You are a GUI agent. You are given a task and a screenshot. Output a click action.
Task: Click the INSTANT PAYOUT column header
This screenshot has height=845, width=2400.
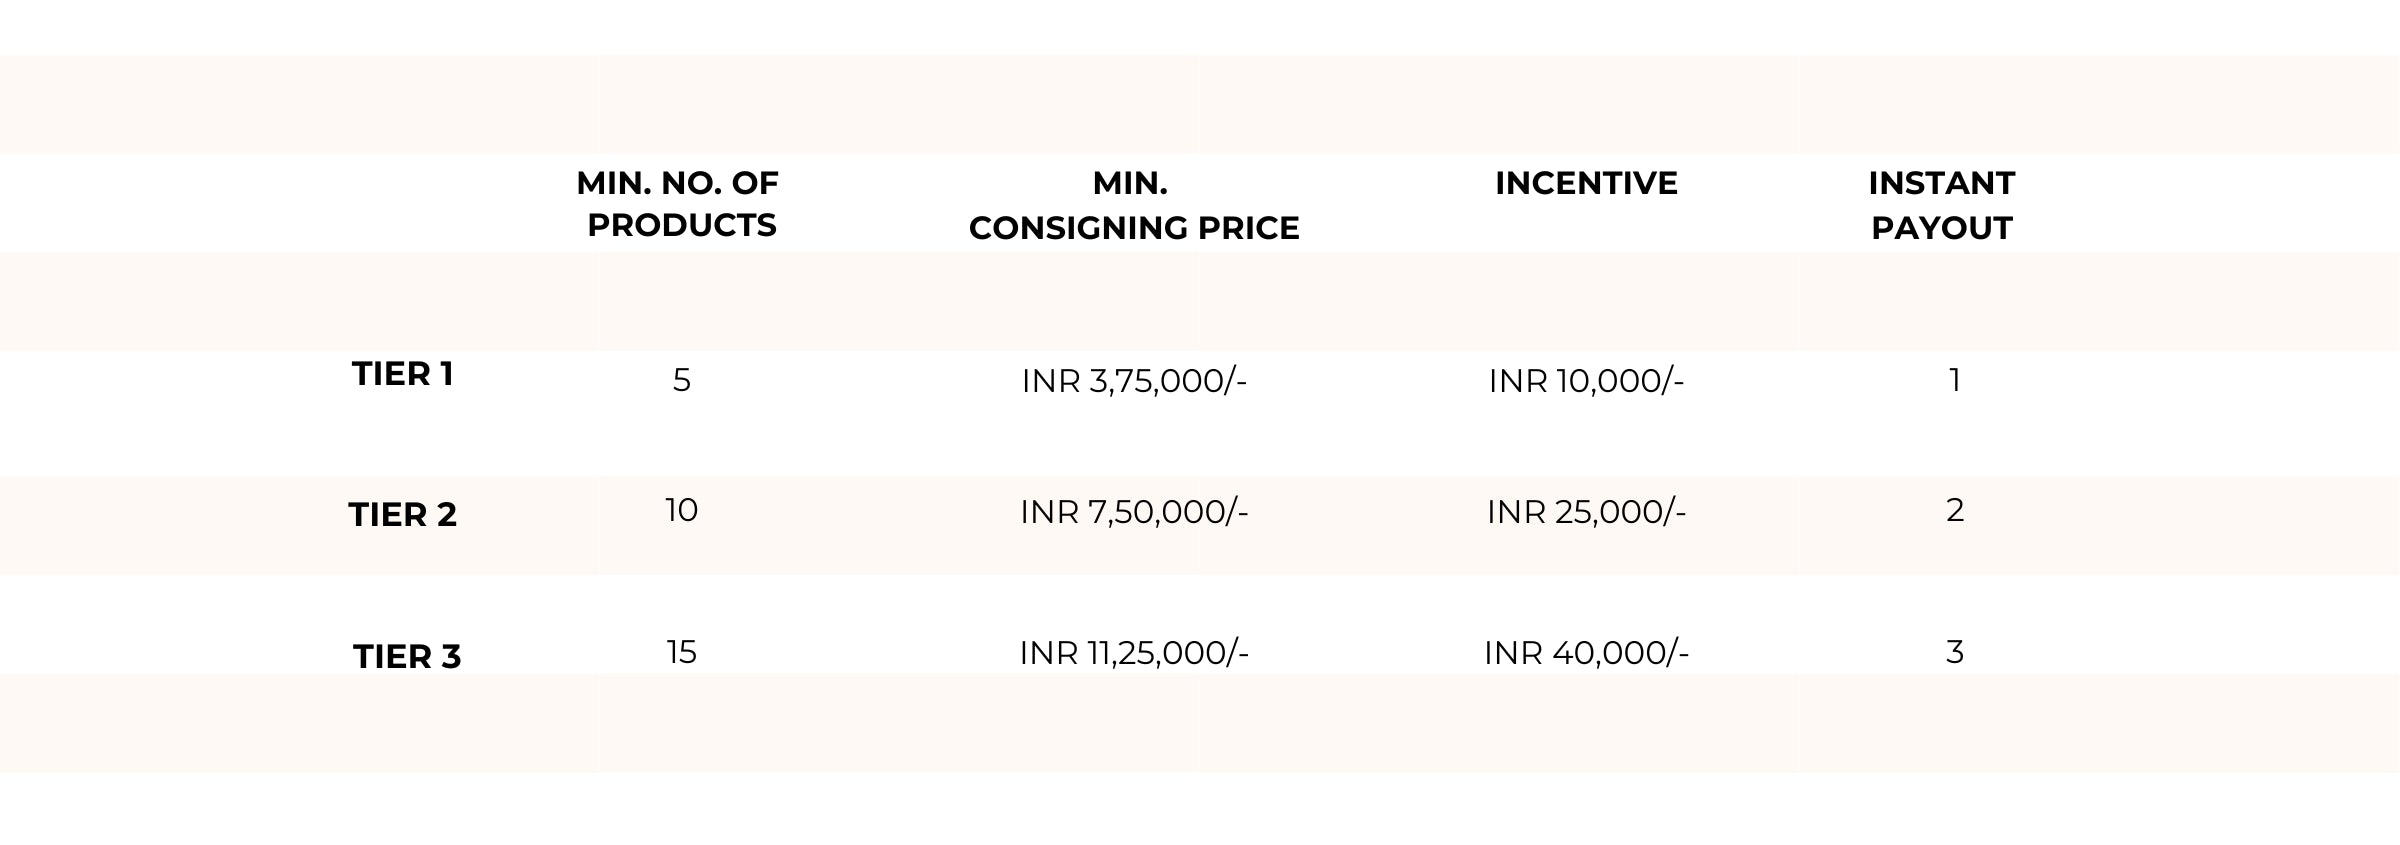tap(1942, 206)
